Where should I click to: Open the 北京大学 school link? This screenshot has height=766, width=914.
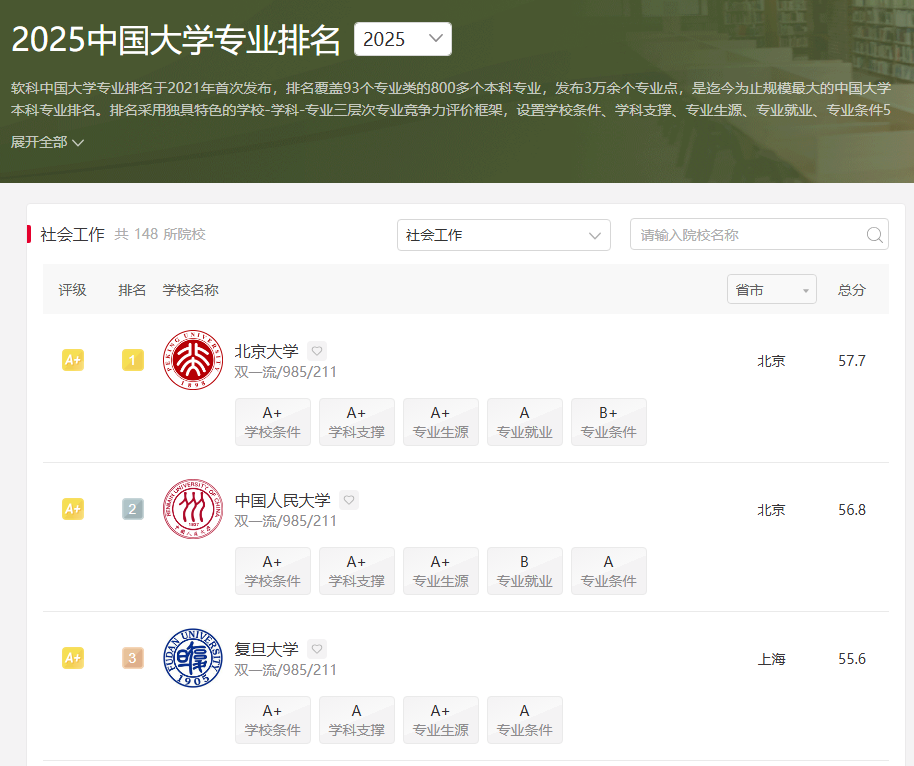point(266,351)
